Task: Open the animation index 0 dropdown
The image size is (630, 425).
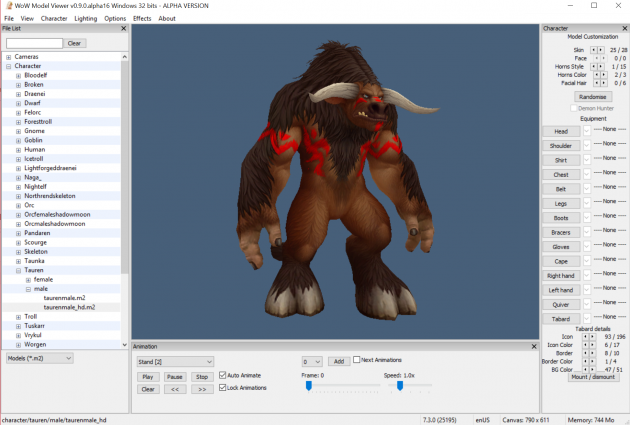Action: [312, 362]
